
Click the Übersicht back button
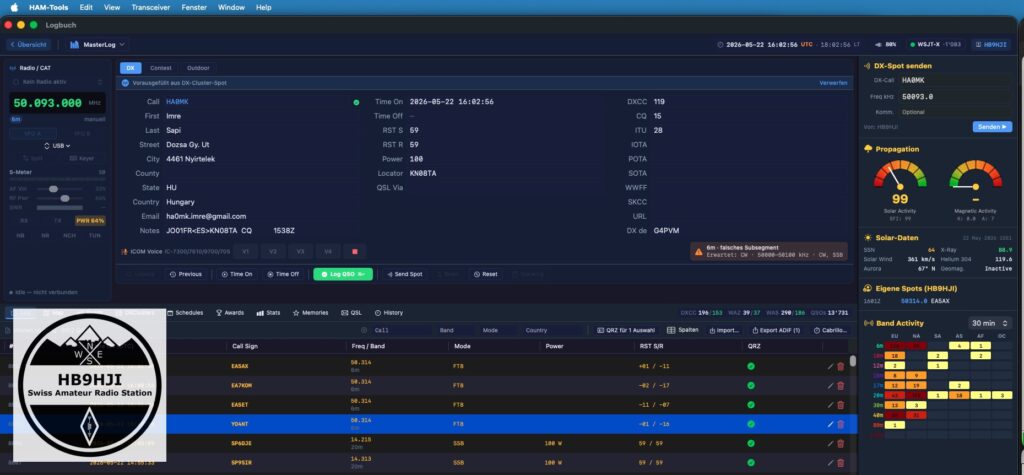click(29, 44)
